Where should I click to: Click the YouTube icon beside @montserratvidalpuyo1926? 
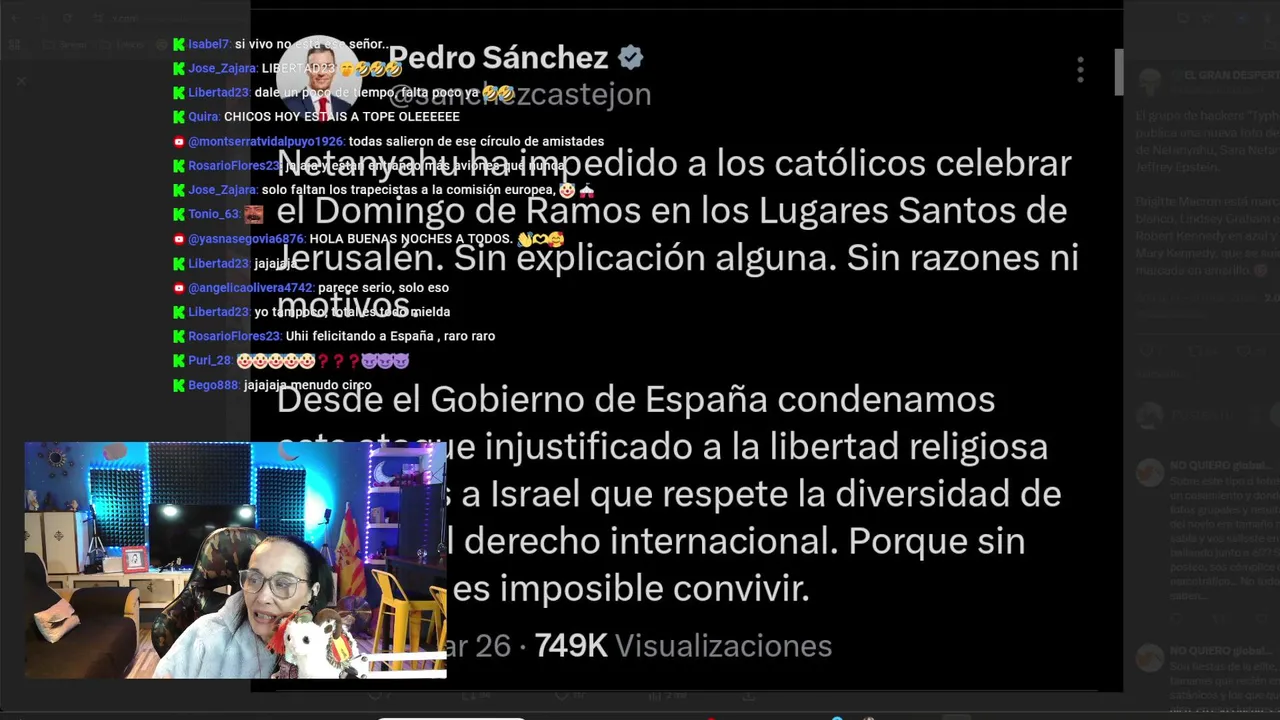click(x=179, y=142)
